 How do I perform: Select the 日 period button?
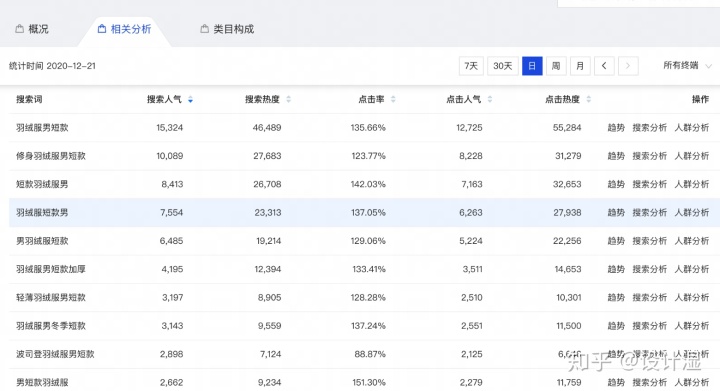pos(532,66)
